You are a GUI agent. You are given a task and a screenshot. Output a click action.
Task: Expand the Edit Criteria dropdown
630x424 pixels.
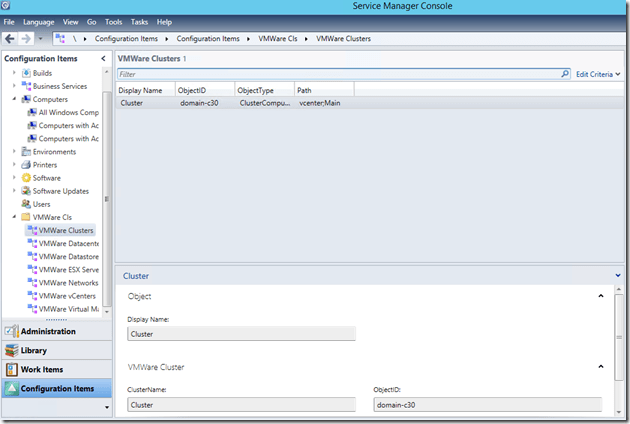coord(598,74)
